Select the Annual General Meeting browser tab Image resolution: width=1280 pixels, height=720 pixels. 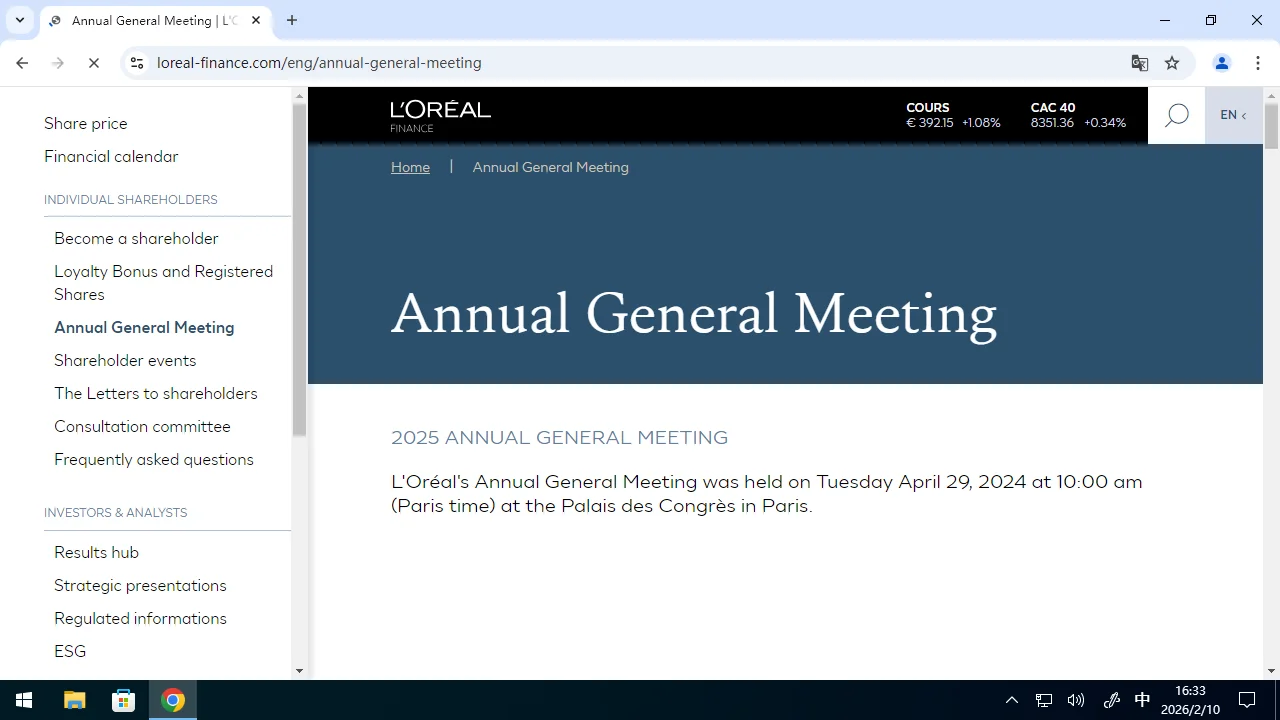145,20
